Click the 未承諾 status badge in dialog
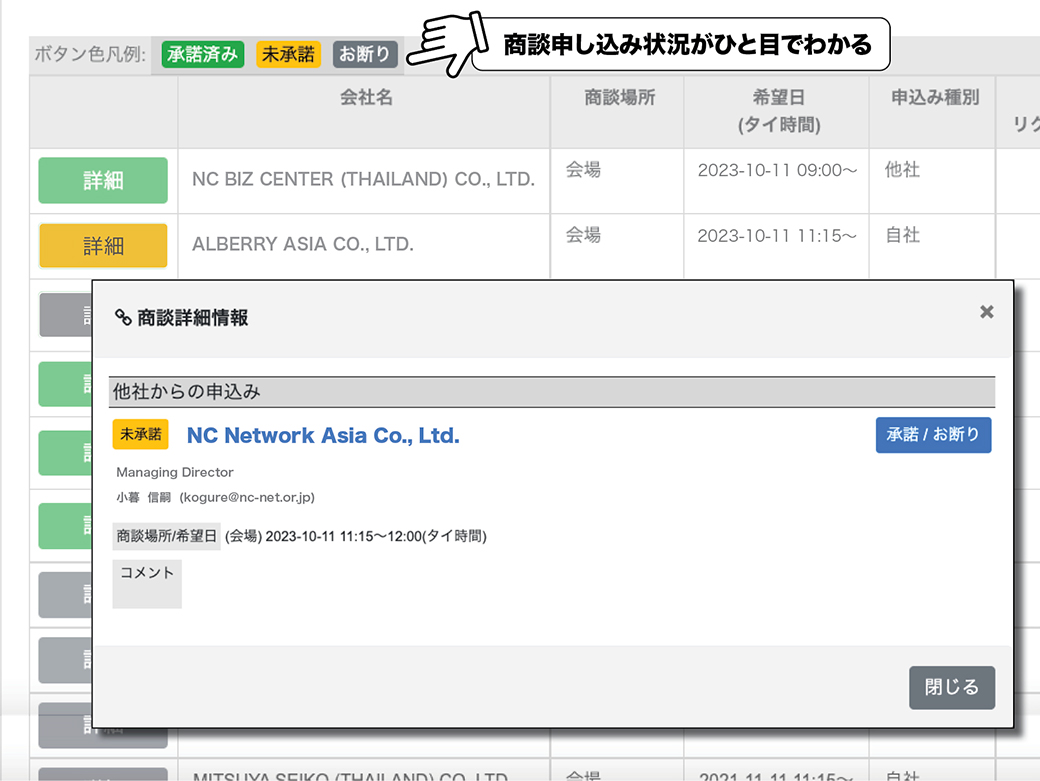The height and width of the screenshot is (781, 1040). (141, 434)
